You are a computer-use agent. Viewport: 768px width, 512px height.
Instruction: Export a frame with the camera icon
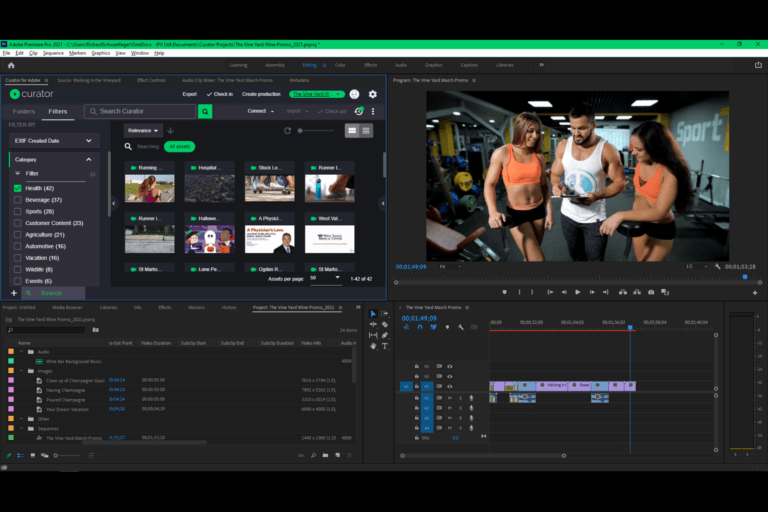[651, 292]
